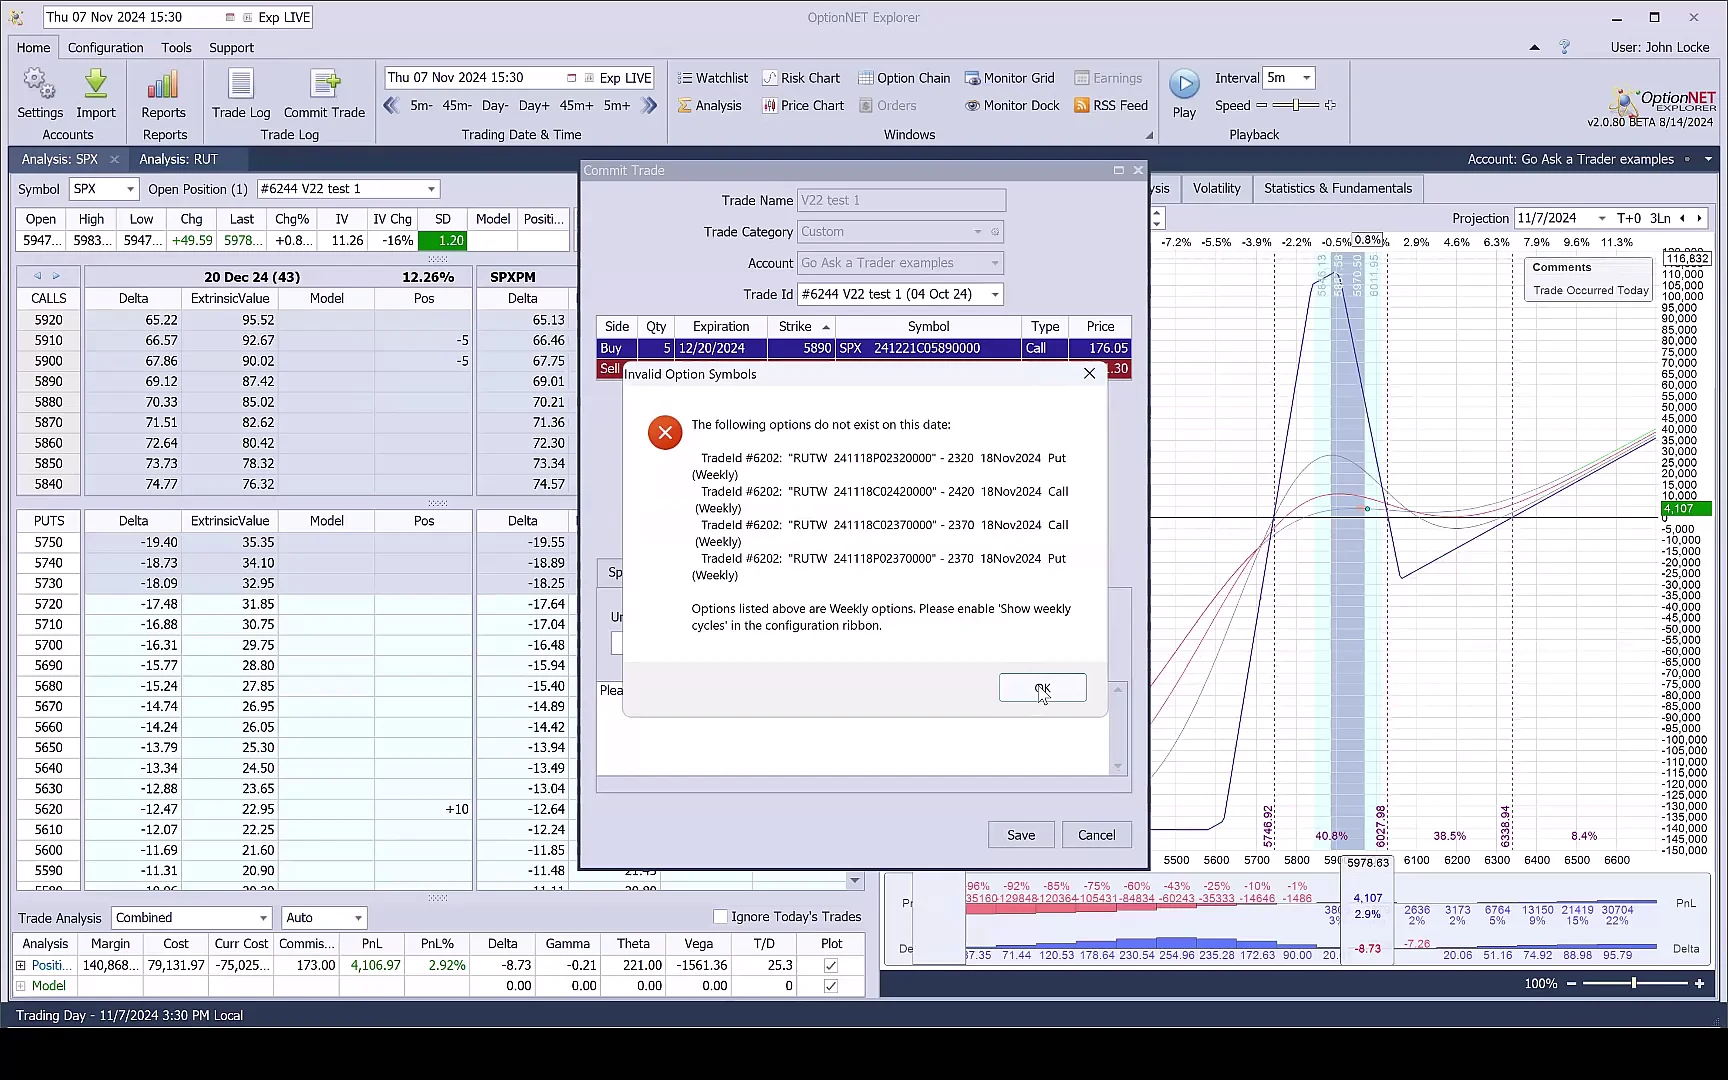The image size is (1728, 1080).
Task: Click OK in Invalid Option Symbols dialog
Action: pos(1042,688)
